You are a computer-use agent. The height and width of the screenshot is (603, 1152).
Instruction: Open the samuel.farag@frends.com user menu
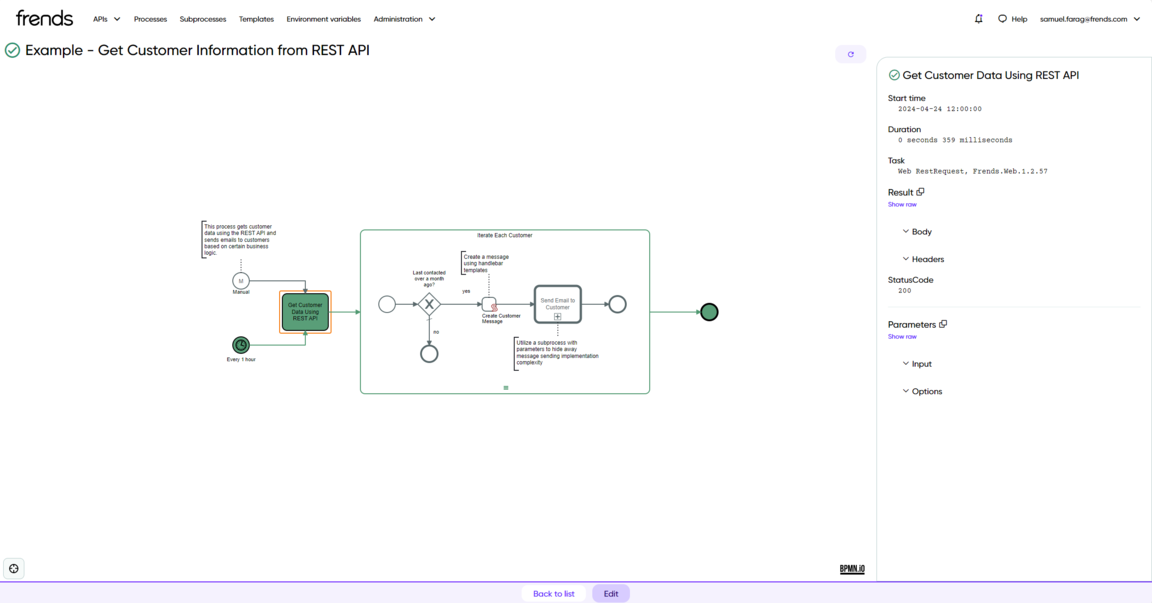1090,19
